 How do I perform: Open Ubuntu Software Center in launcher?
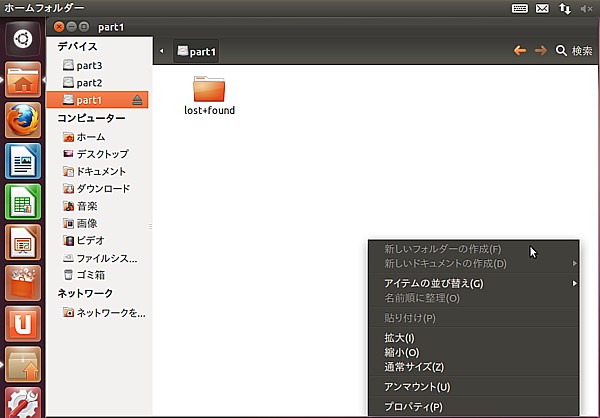(x=21, y=284)
